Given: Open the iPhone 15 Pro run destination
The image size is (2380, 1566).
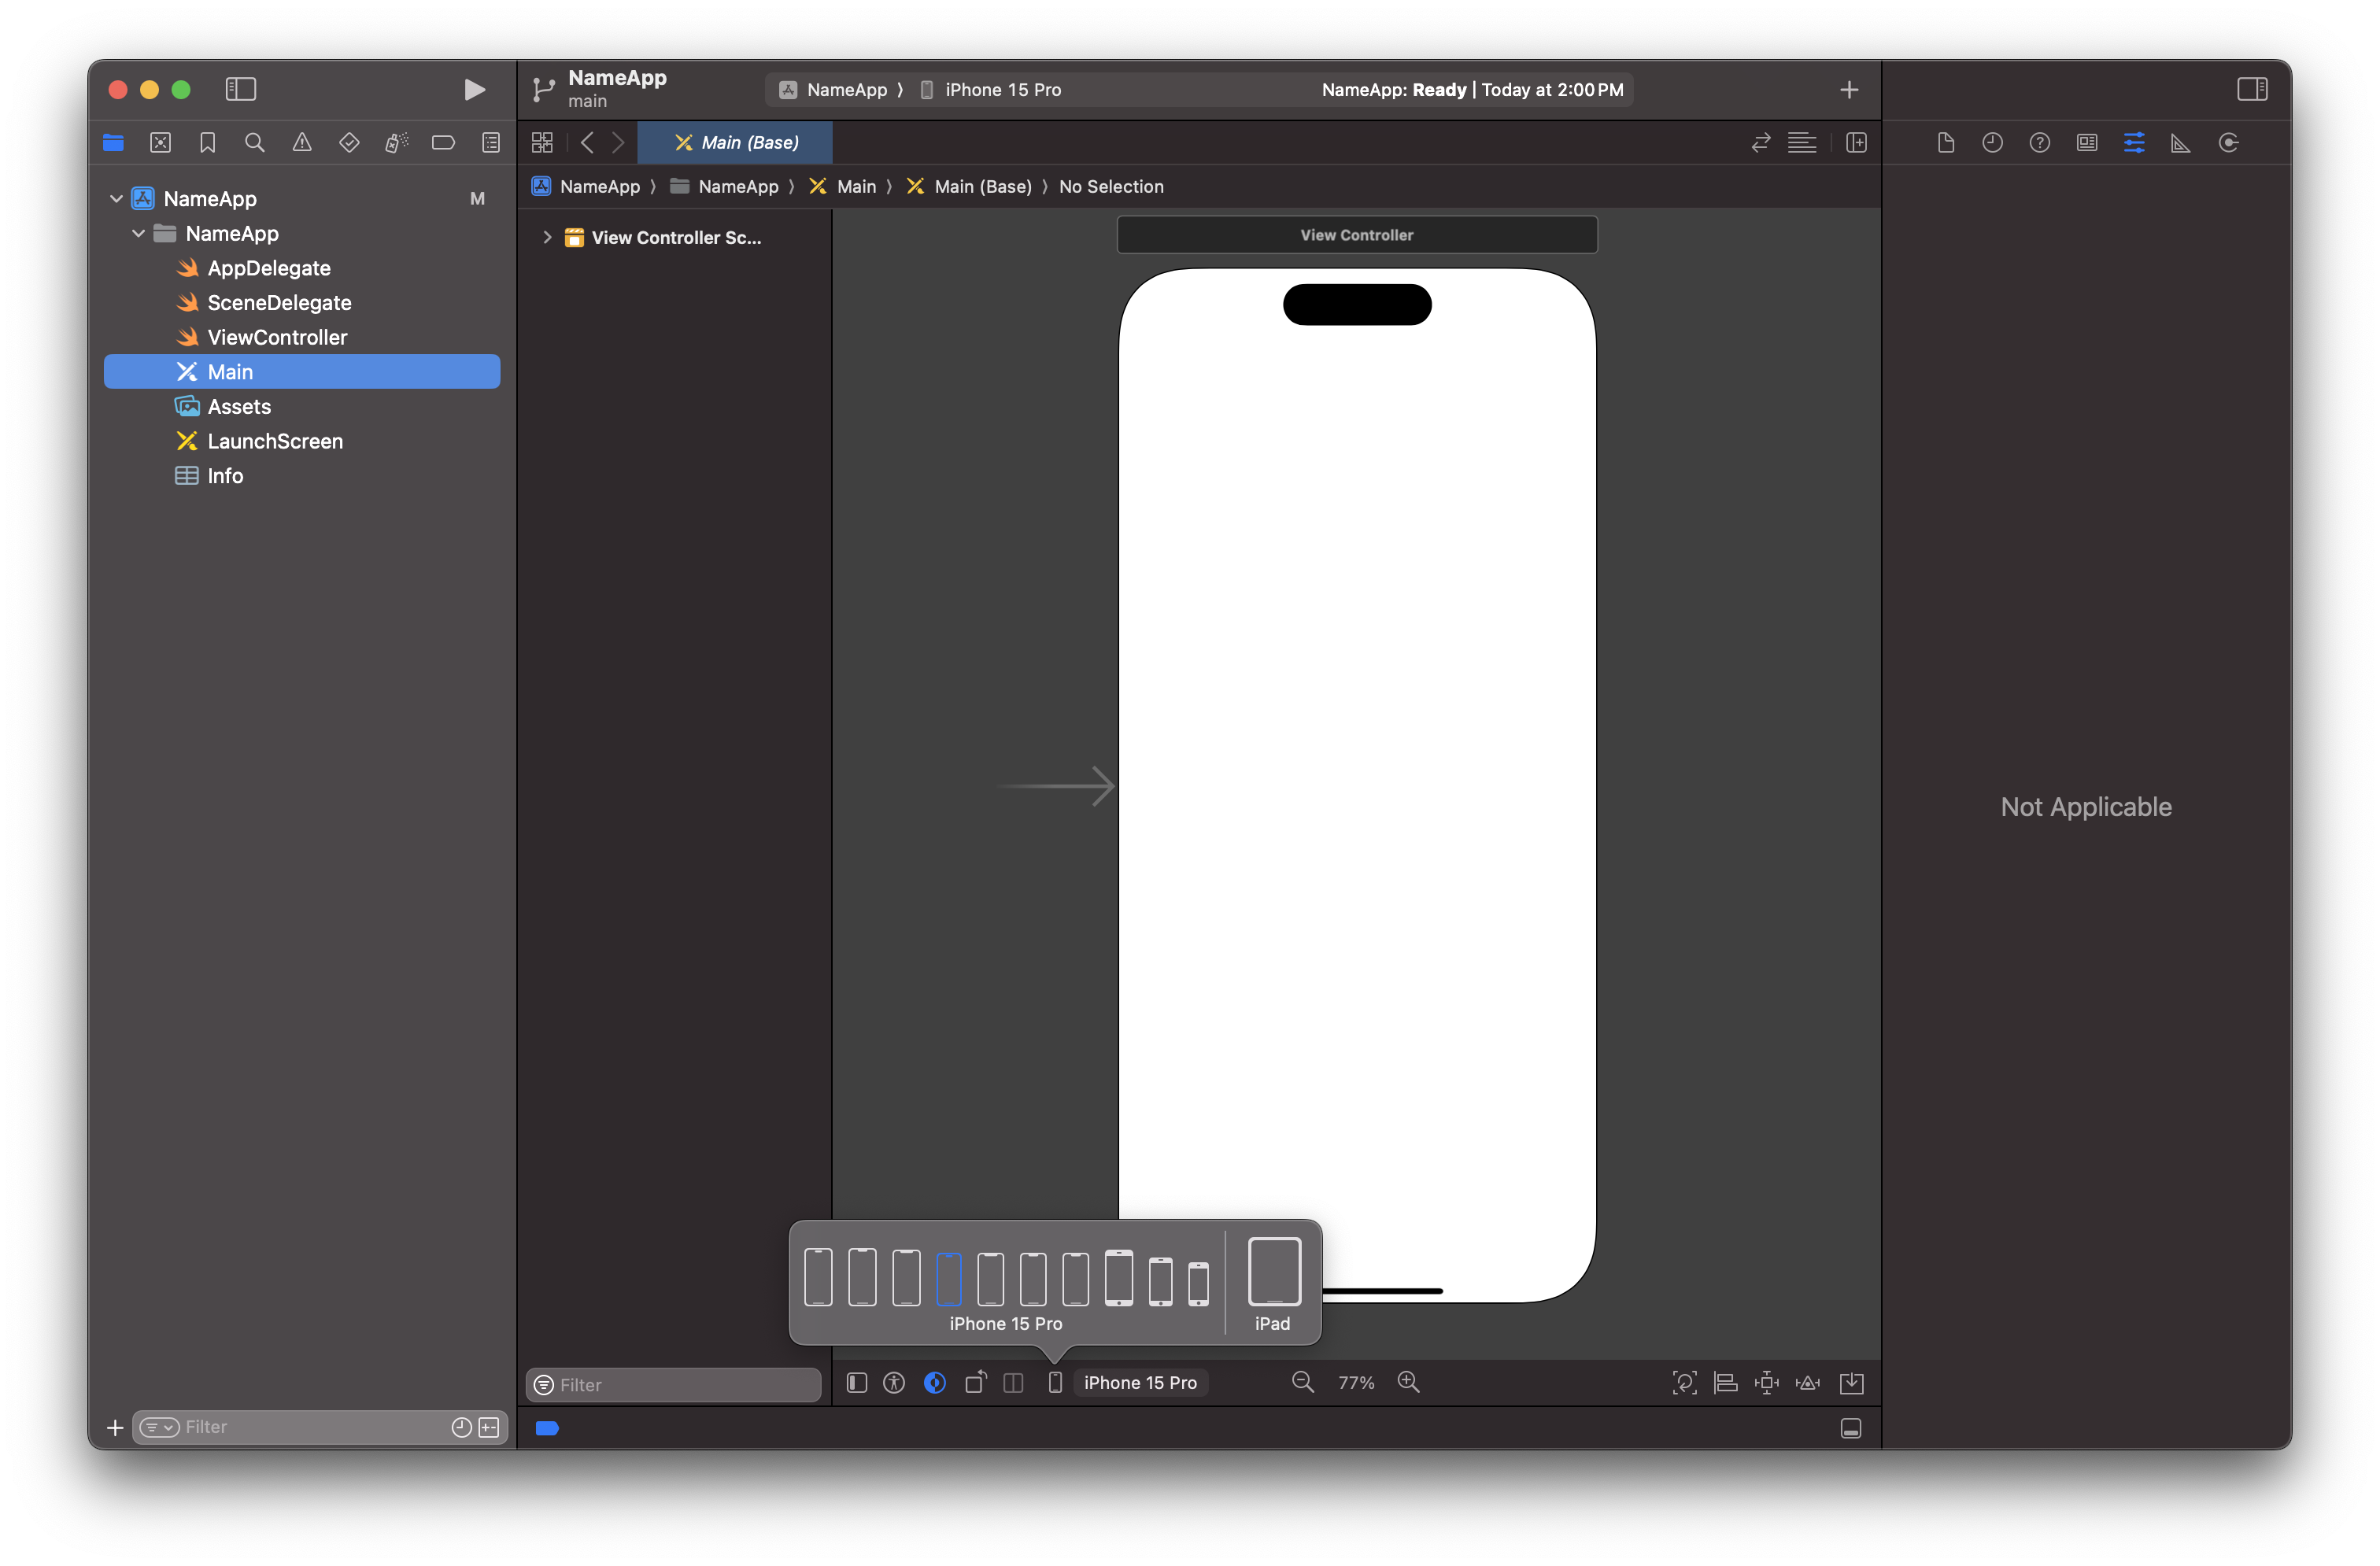Looking at the screenshot, I should [x=1002, y=90].
